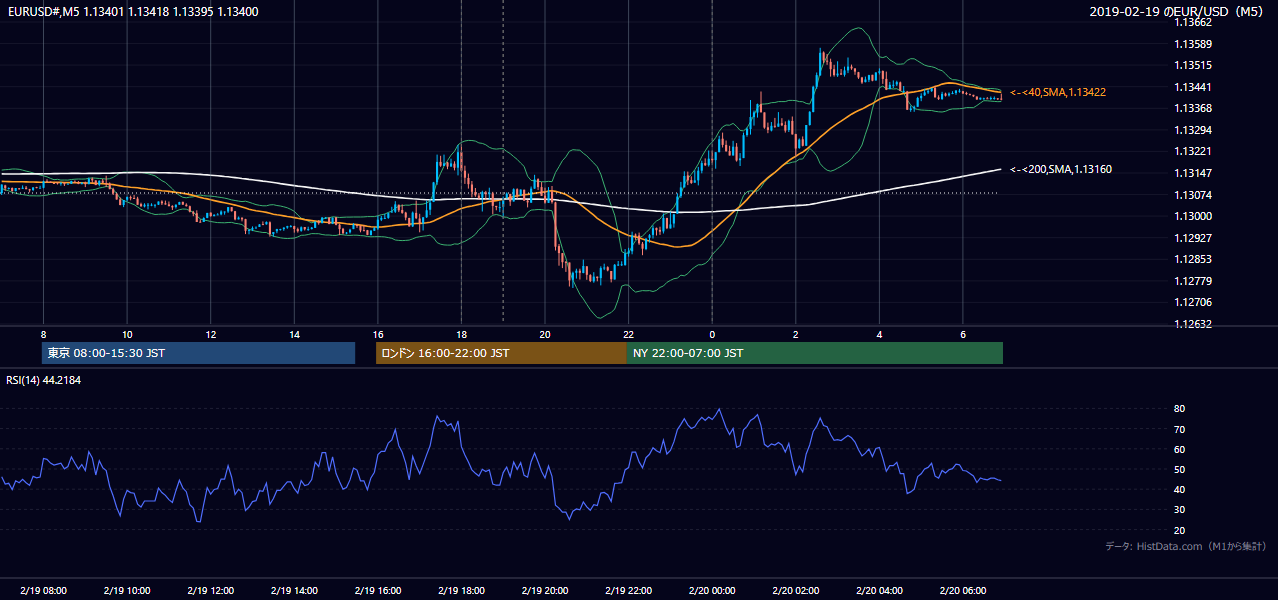Click hour tick 0 under the price chart
Screen dimensions: 1278x600
712,334
